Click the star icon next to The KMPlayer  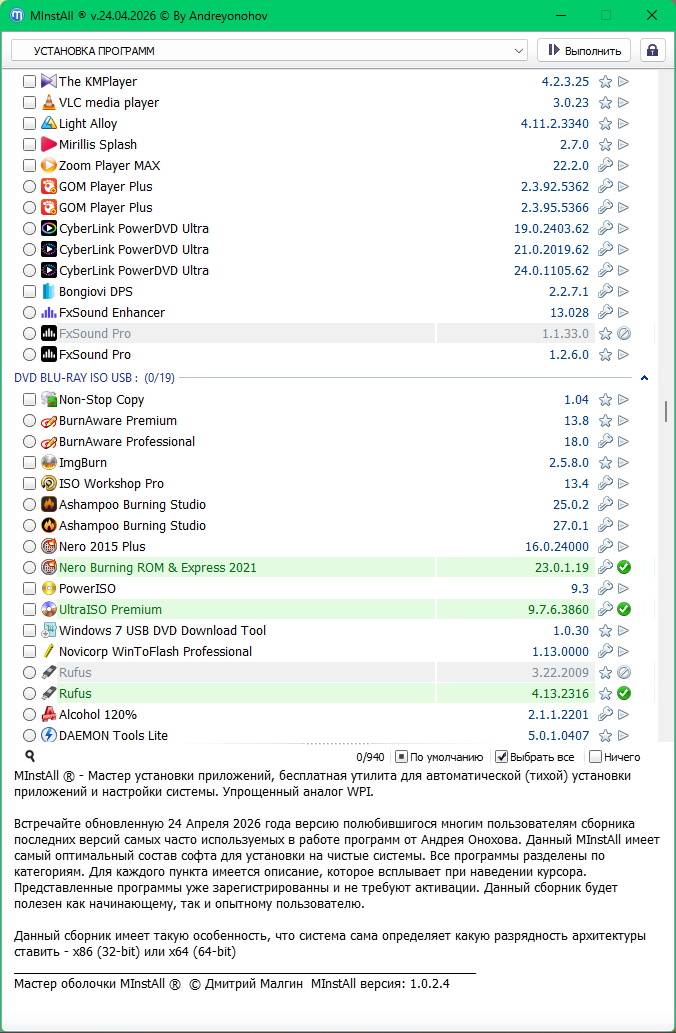[x=605, y=81]
